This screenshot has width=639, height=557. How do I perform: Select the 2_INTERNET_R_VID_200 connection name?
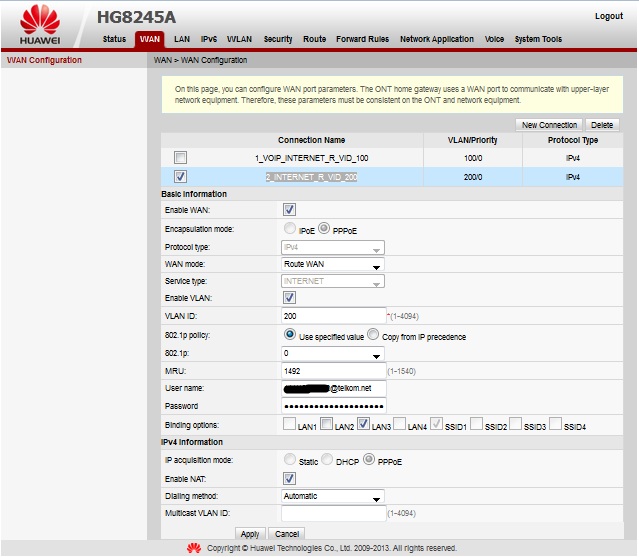(311, 177)
